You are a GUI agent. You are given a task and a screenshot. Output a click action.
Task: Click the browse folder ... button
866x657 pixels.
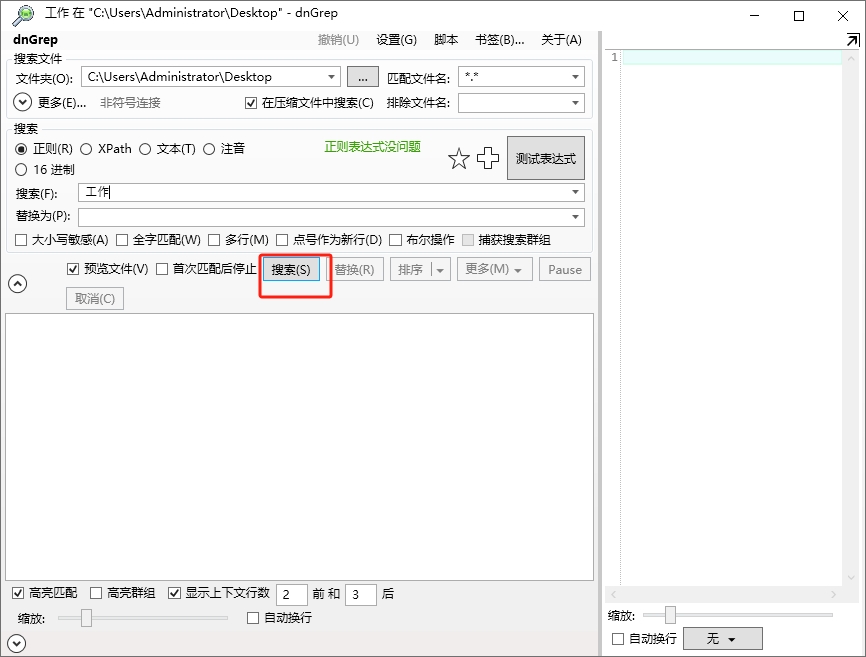(x=362, y=76)
